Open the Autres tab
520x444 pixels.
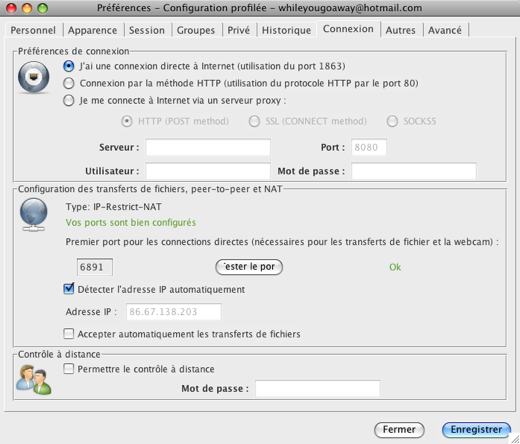tap(400, 30)
